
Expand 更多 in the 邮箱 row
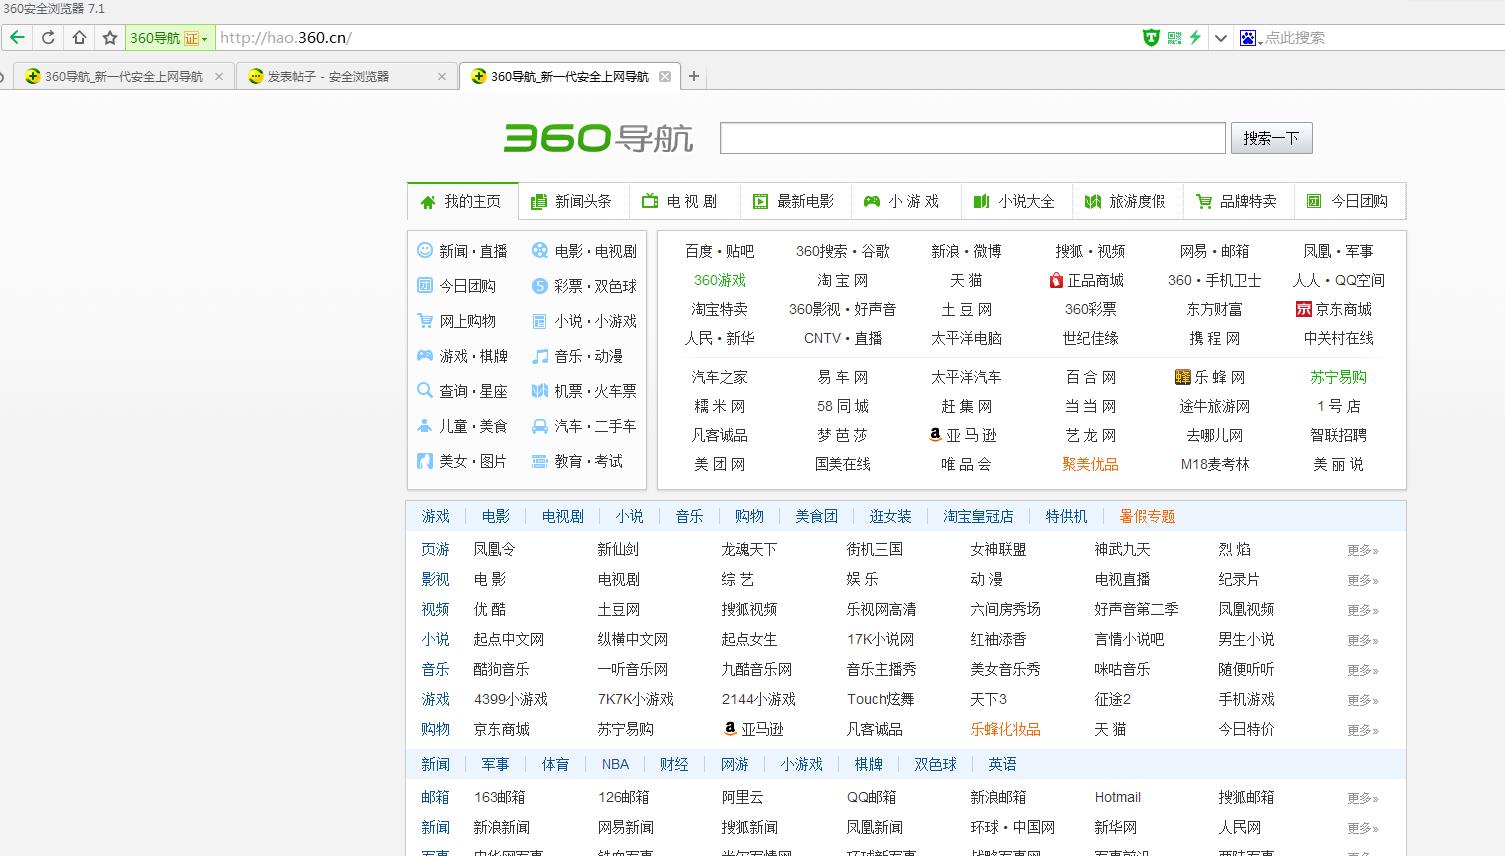[x=1363, y=798]
